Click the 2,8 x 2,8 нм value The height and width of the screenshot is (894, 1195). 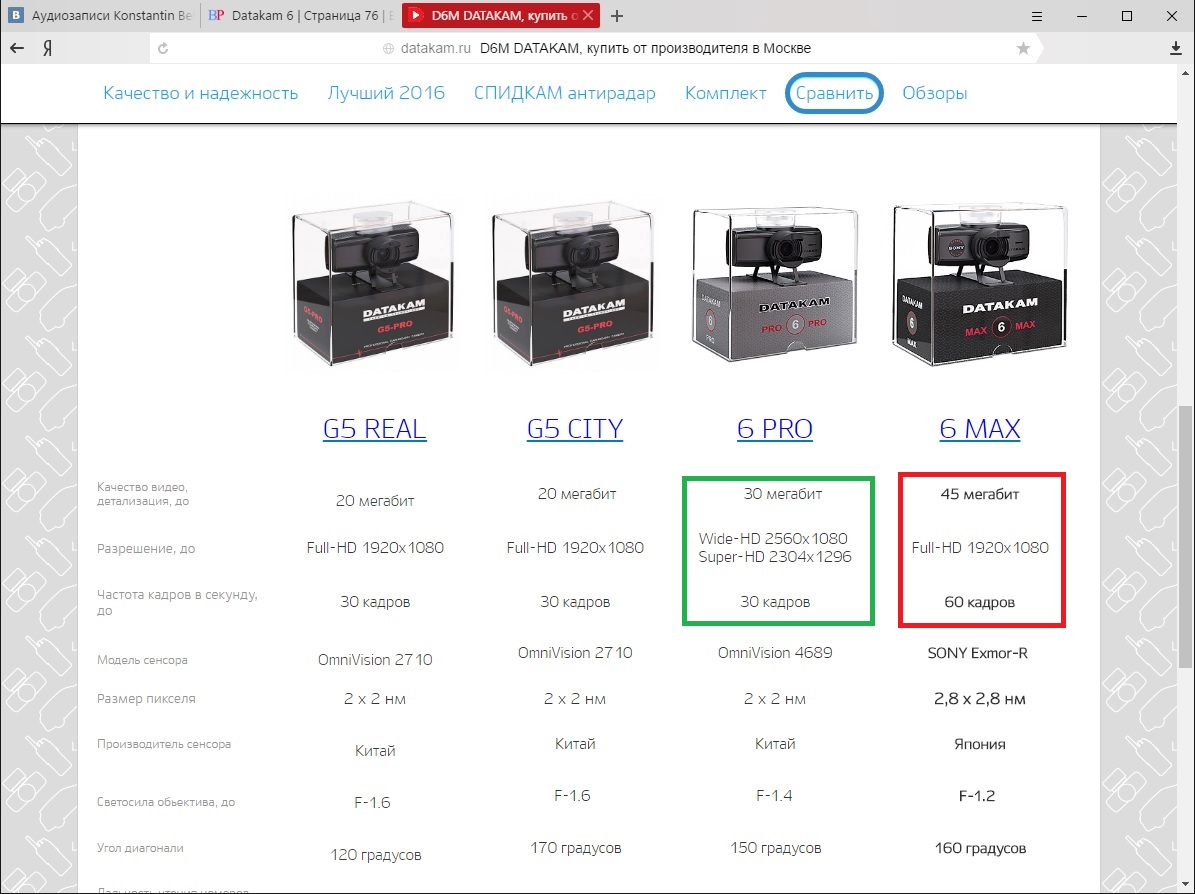(979, 699)
